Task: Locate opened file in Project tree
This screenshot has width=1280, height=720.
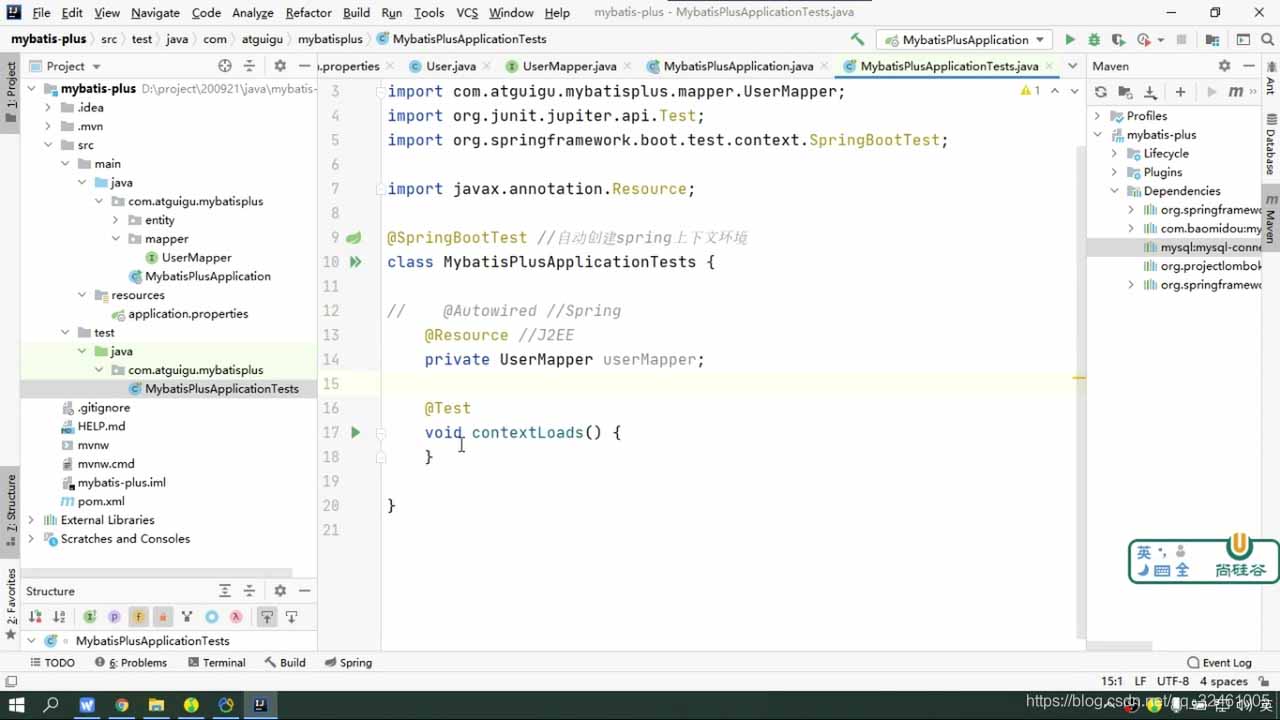Action: coord(225,66)
